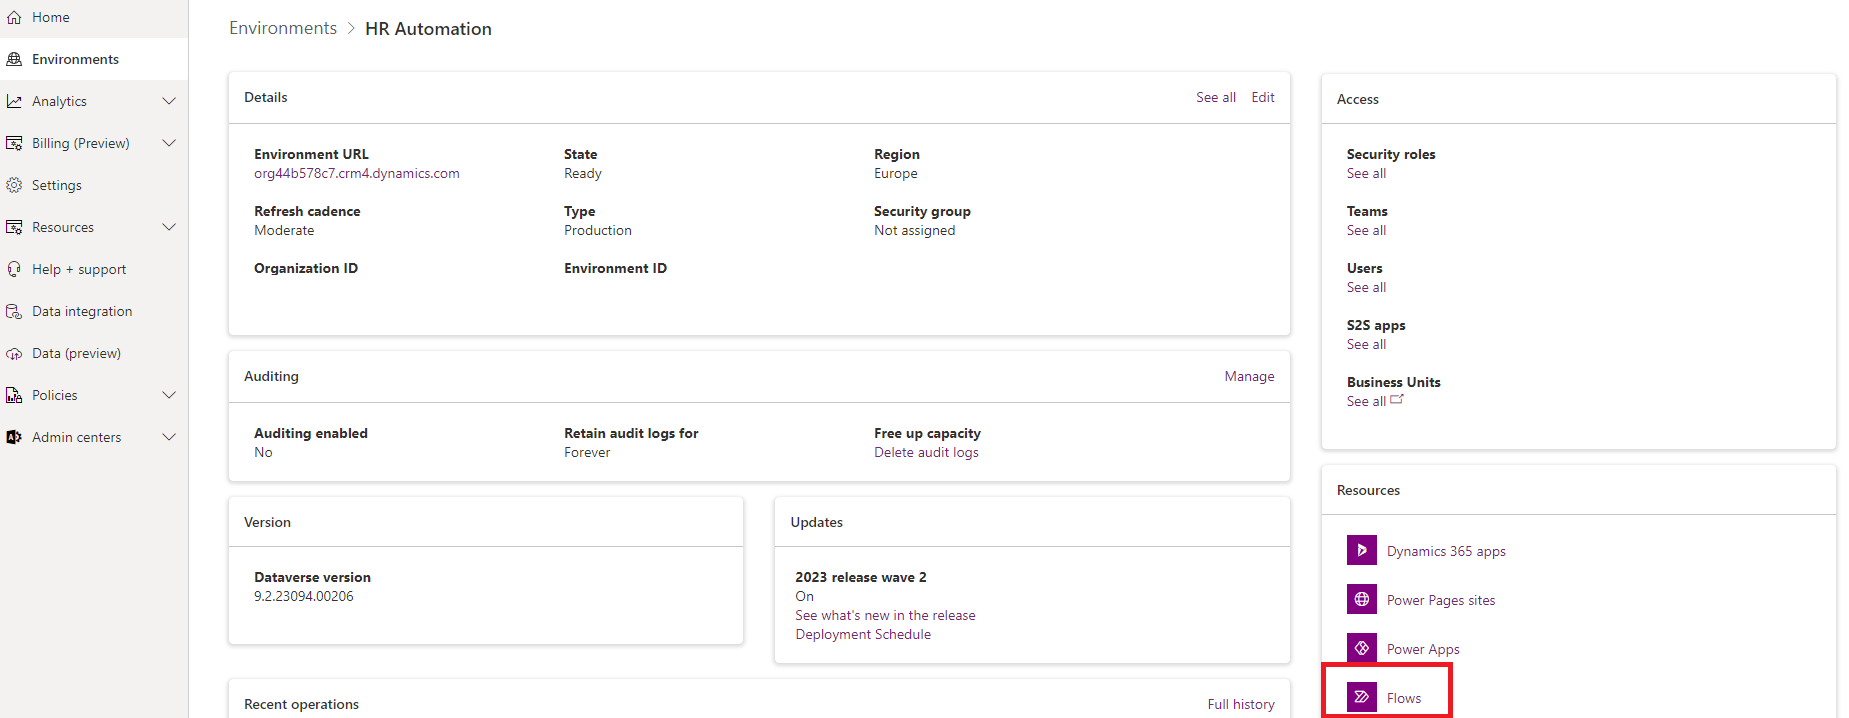Click the Help + support headset icon

click(14, 269)
